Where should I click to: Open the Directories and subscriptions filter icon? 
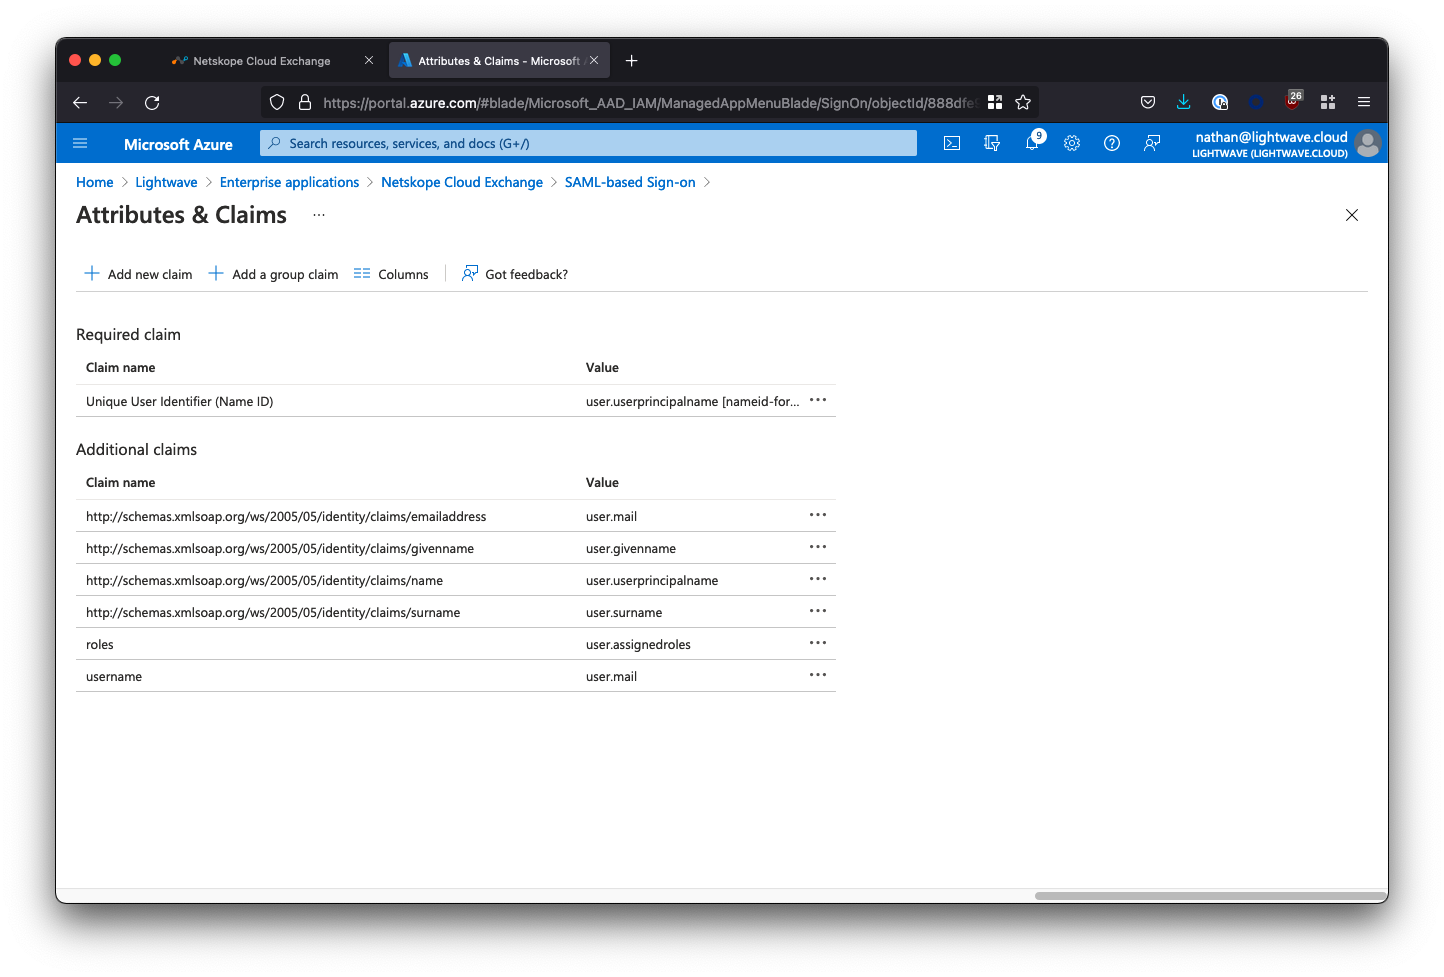tap(992, 144)
